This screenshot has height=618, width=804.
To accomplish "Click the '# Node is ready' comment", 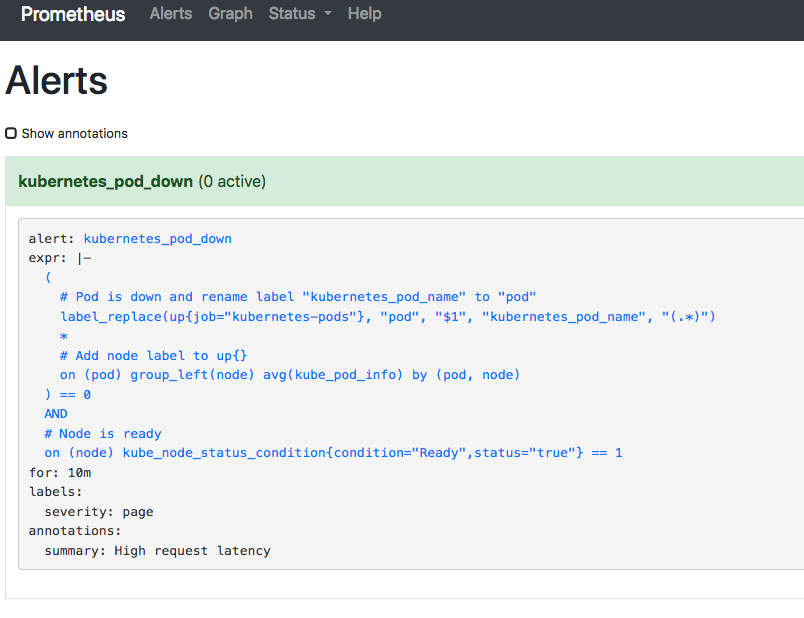I will [x=103, y=434].
